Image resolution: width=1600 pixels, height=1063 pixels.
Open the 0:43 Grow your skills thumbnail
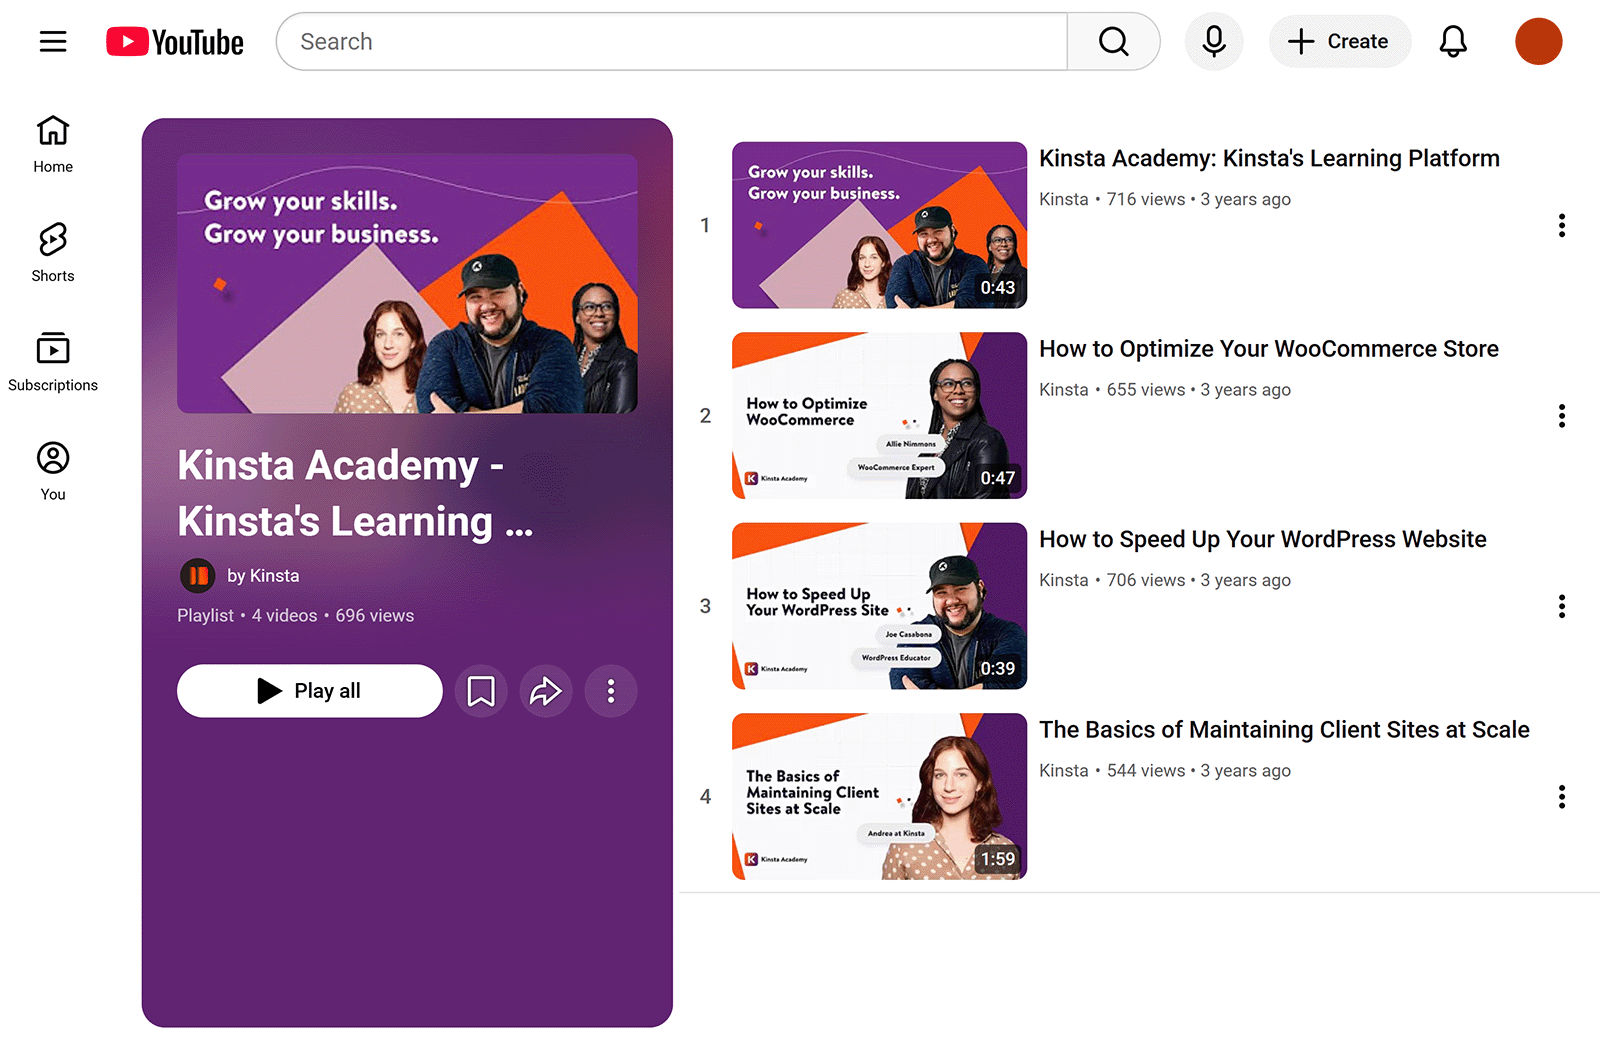click(x=880, y=225)
